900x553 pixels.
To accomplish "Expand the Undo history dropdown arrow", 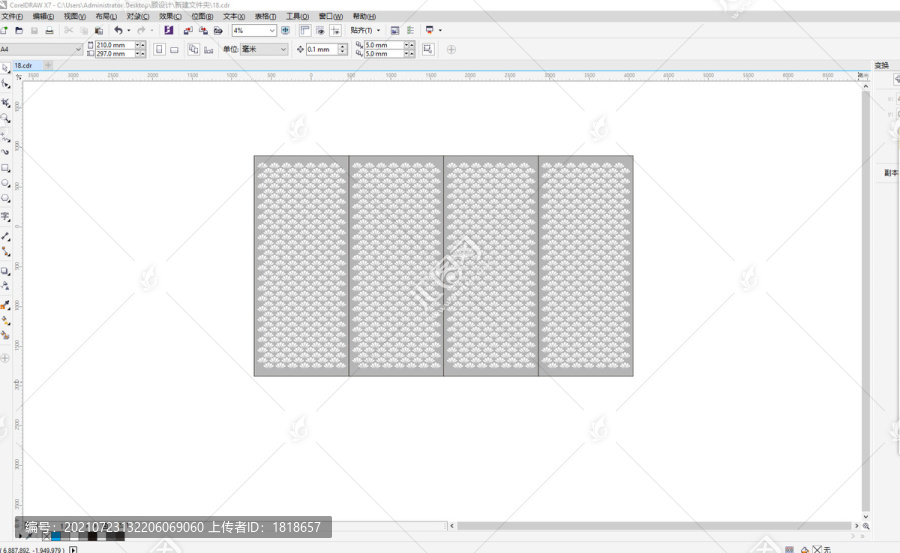I will [129, 30].
